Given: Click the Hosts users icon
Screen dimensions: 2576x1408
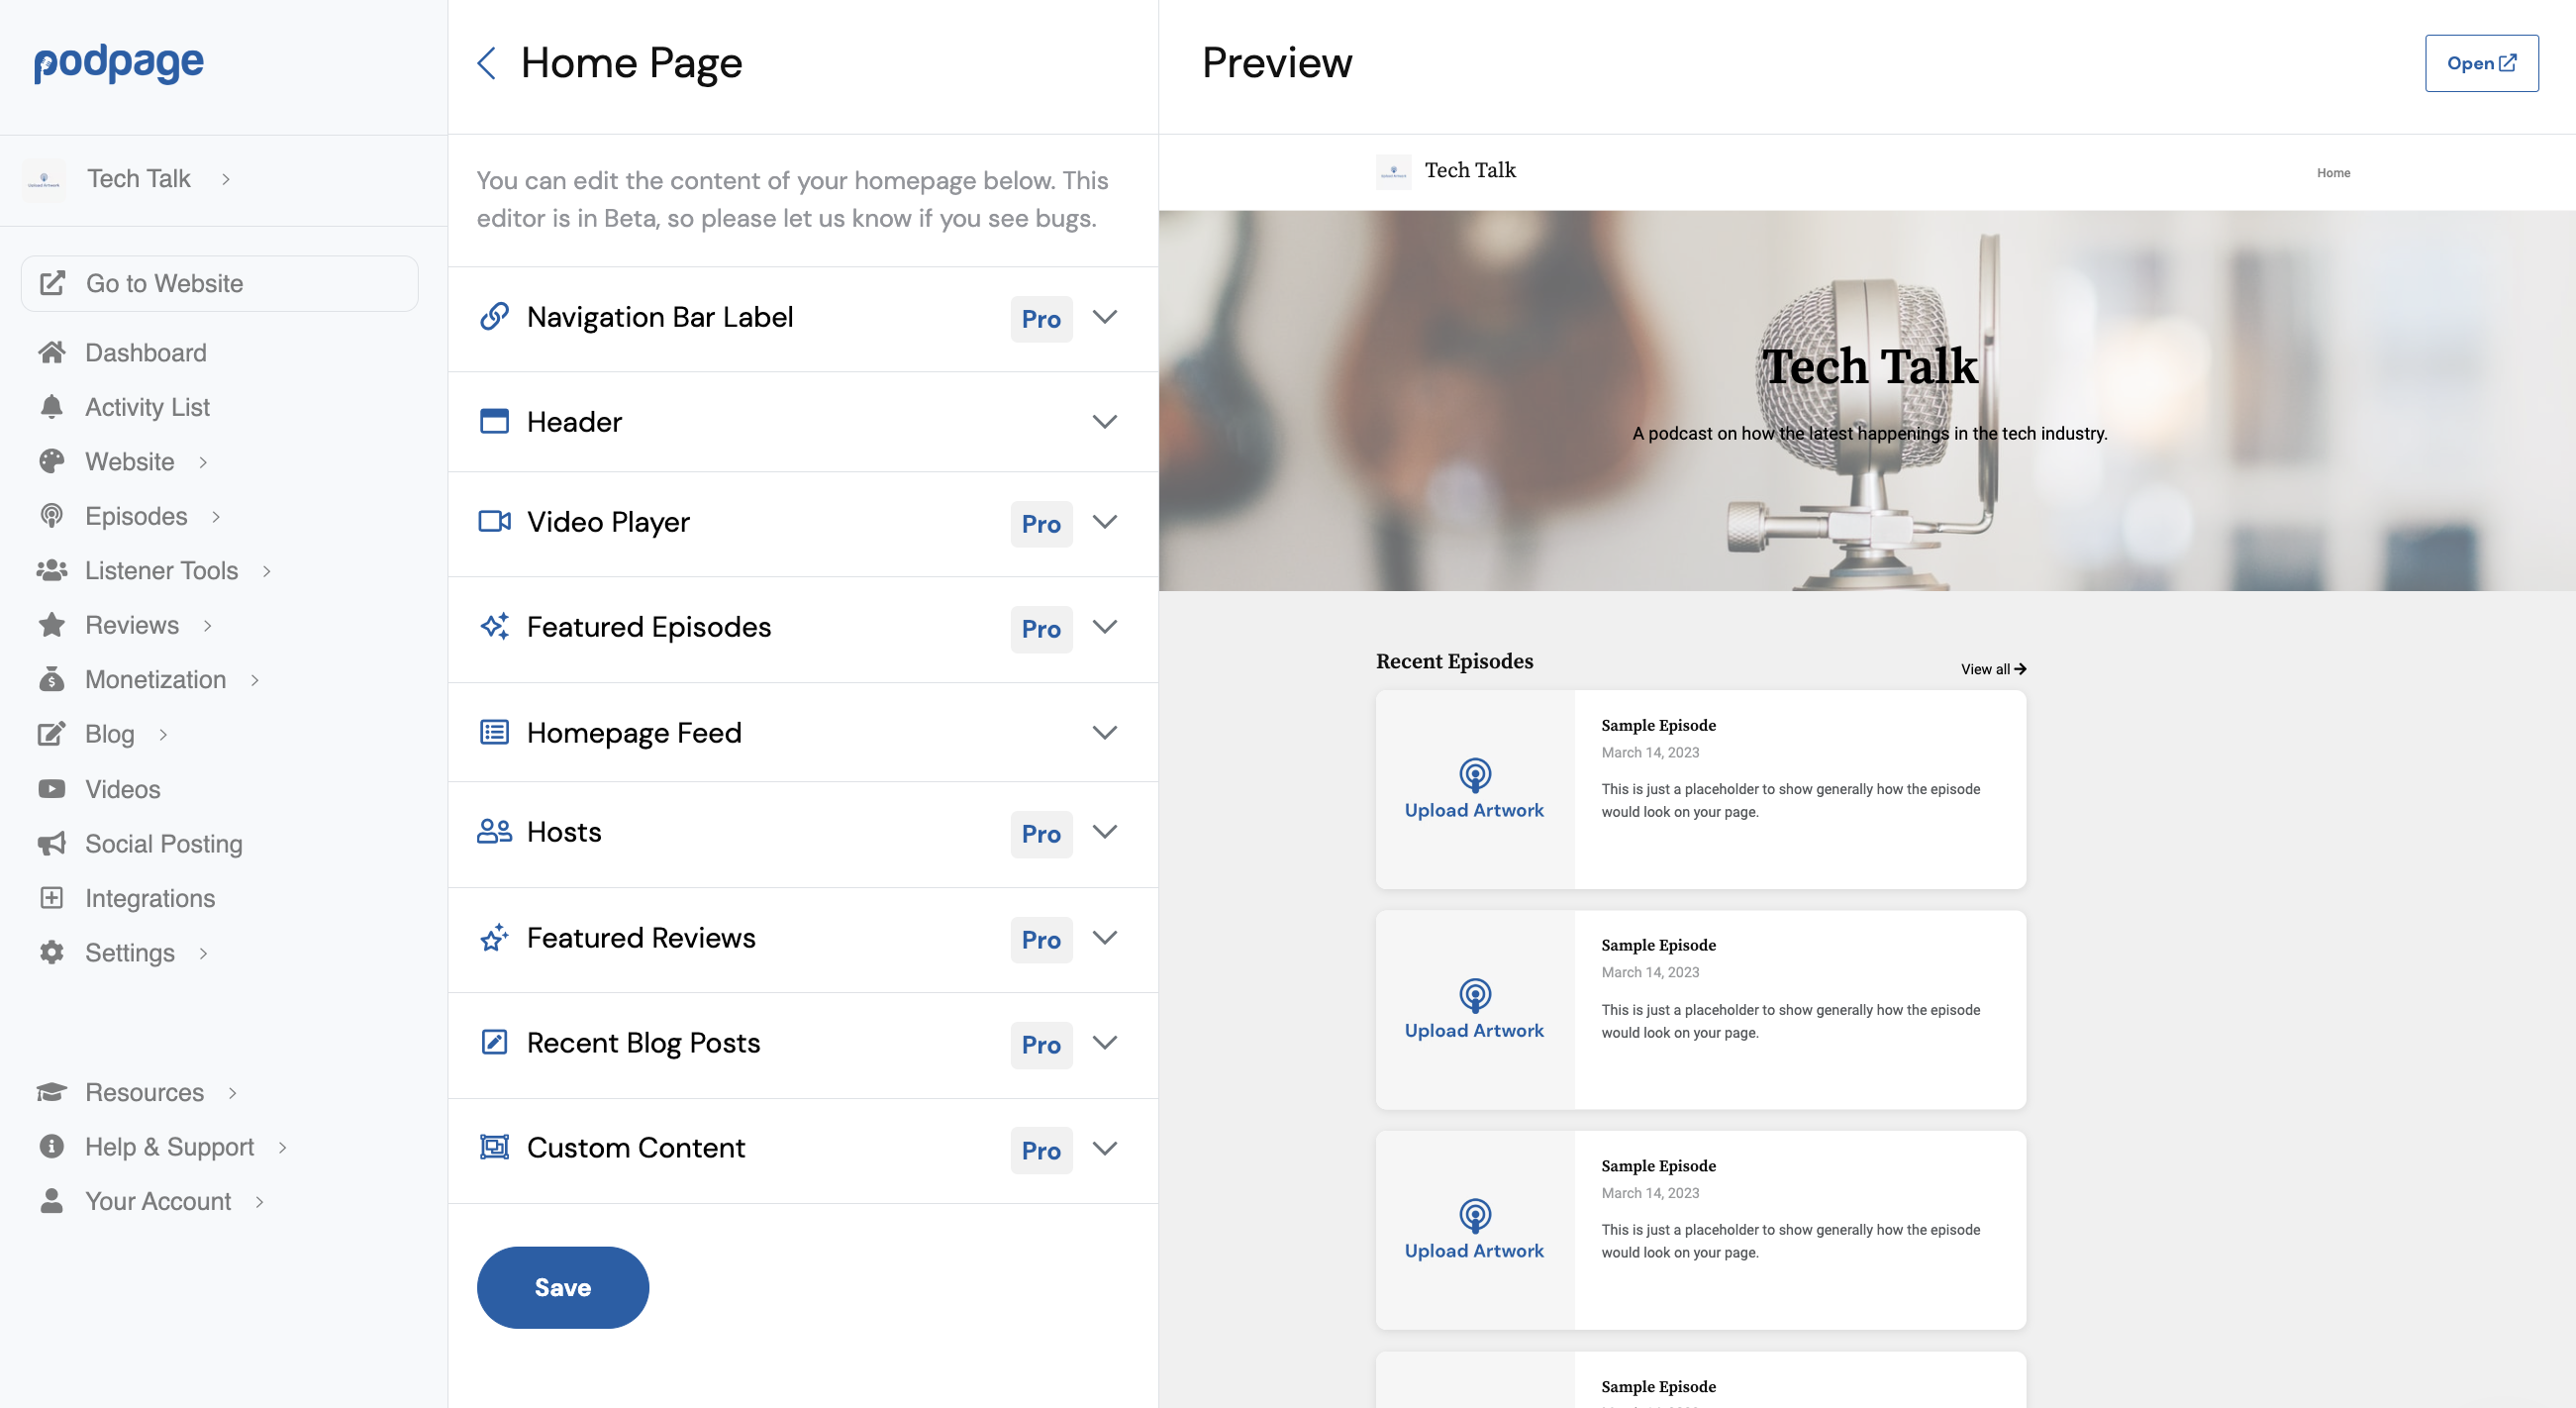Looking at the screenshot, I should click(495, 832).
